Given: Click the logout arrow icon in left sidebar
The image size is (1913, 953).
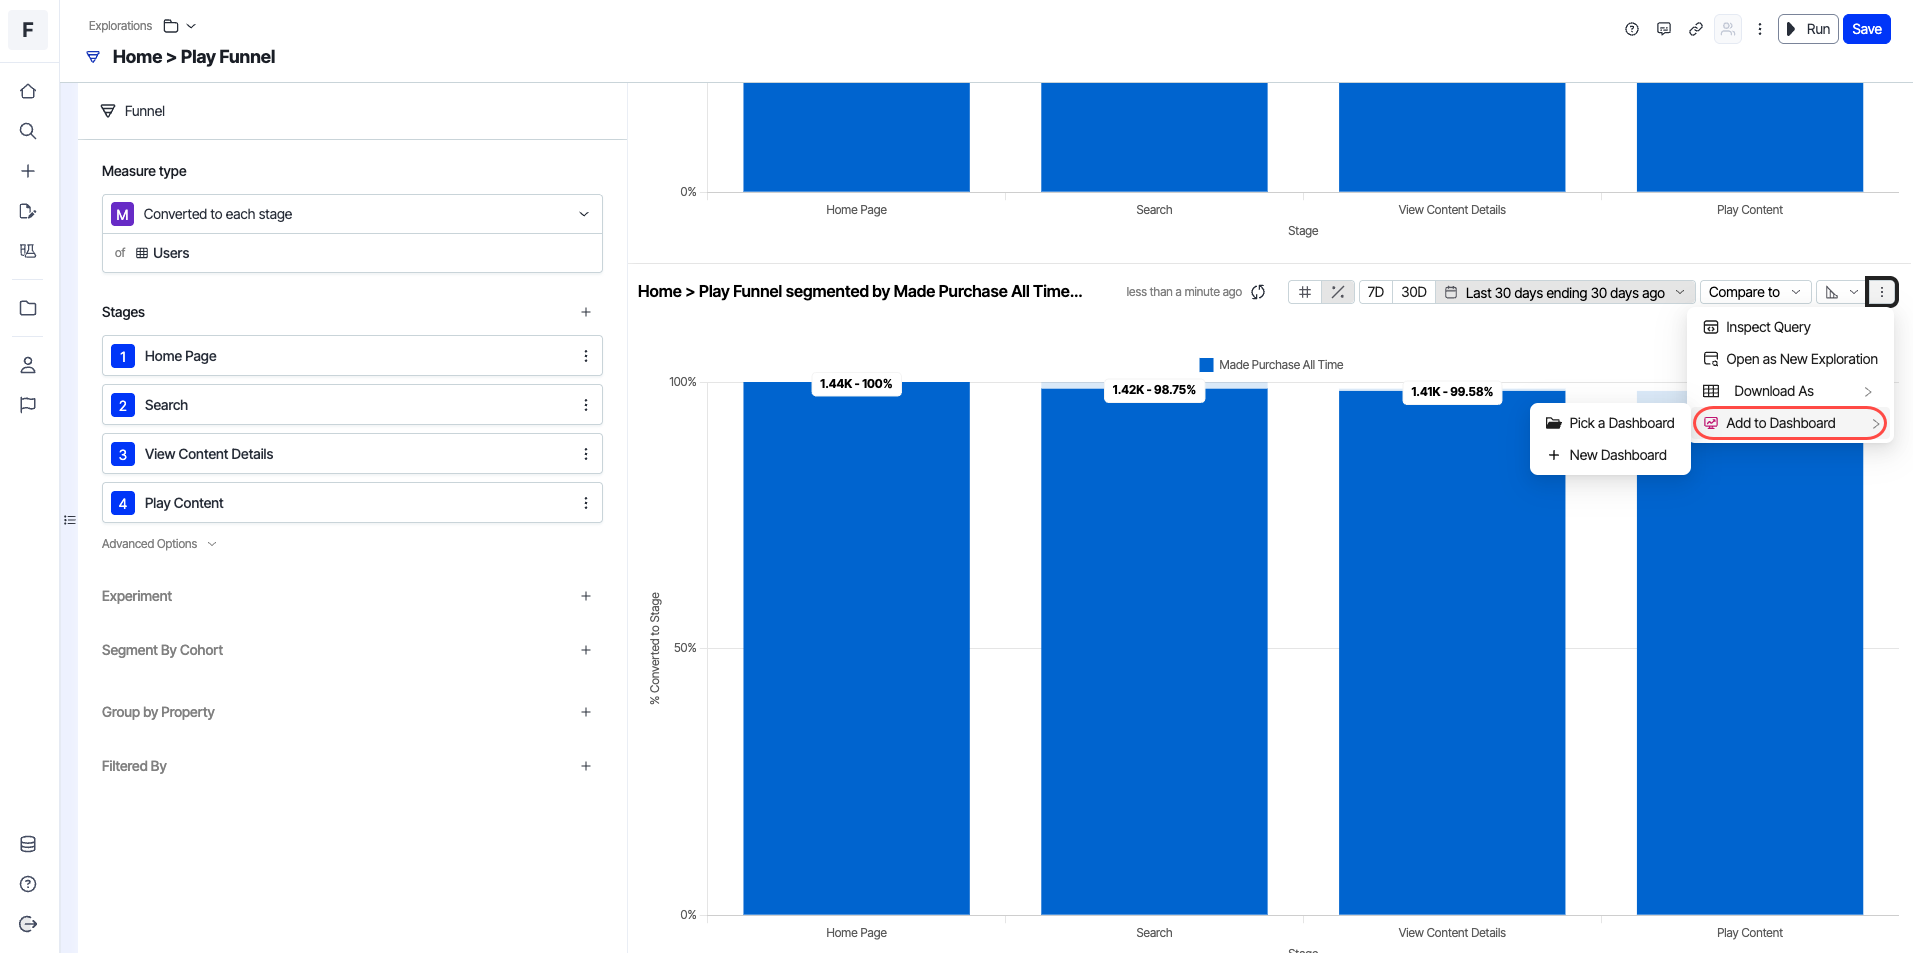Looking at the screenshot, I should 28,924.
